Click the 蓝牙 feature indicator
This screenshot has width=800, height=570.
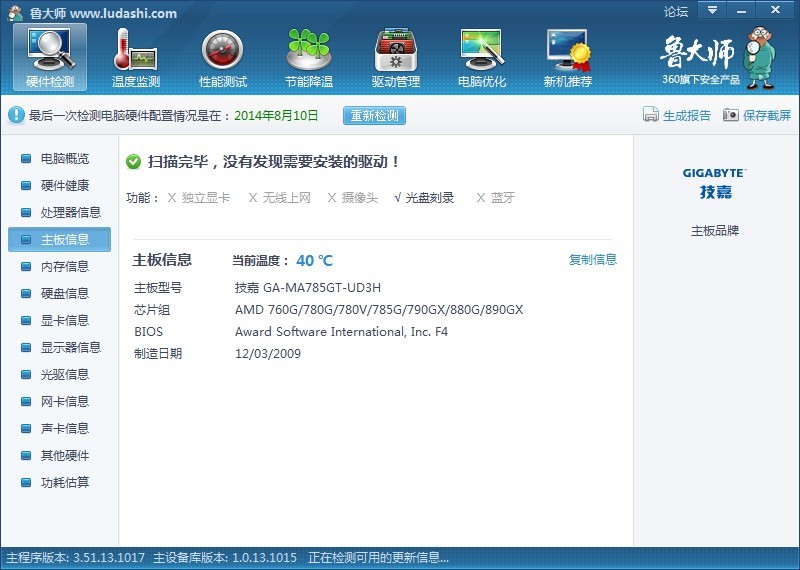495,197
